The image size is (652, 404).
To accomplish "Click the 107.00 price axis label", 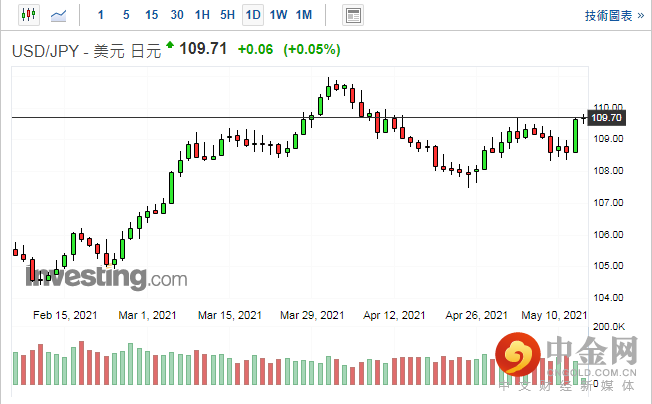I will [608, 203].
